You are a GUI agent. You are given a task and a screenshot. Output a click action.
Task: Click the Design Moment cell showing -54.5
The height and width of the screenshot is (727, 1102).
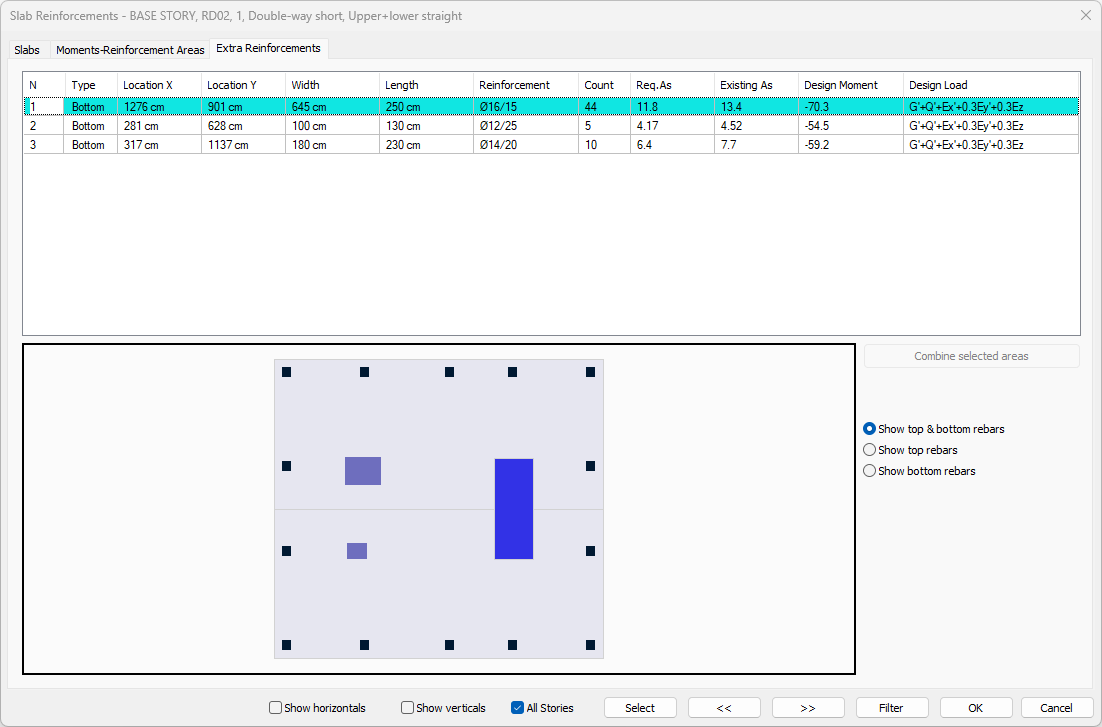tap(850, 126)
